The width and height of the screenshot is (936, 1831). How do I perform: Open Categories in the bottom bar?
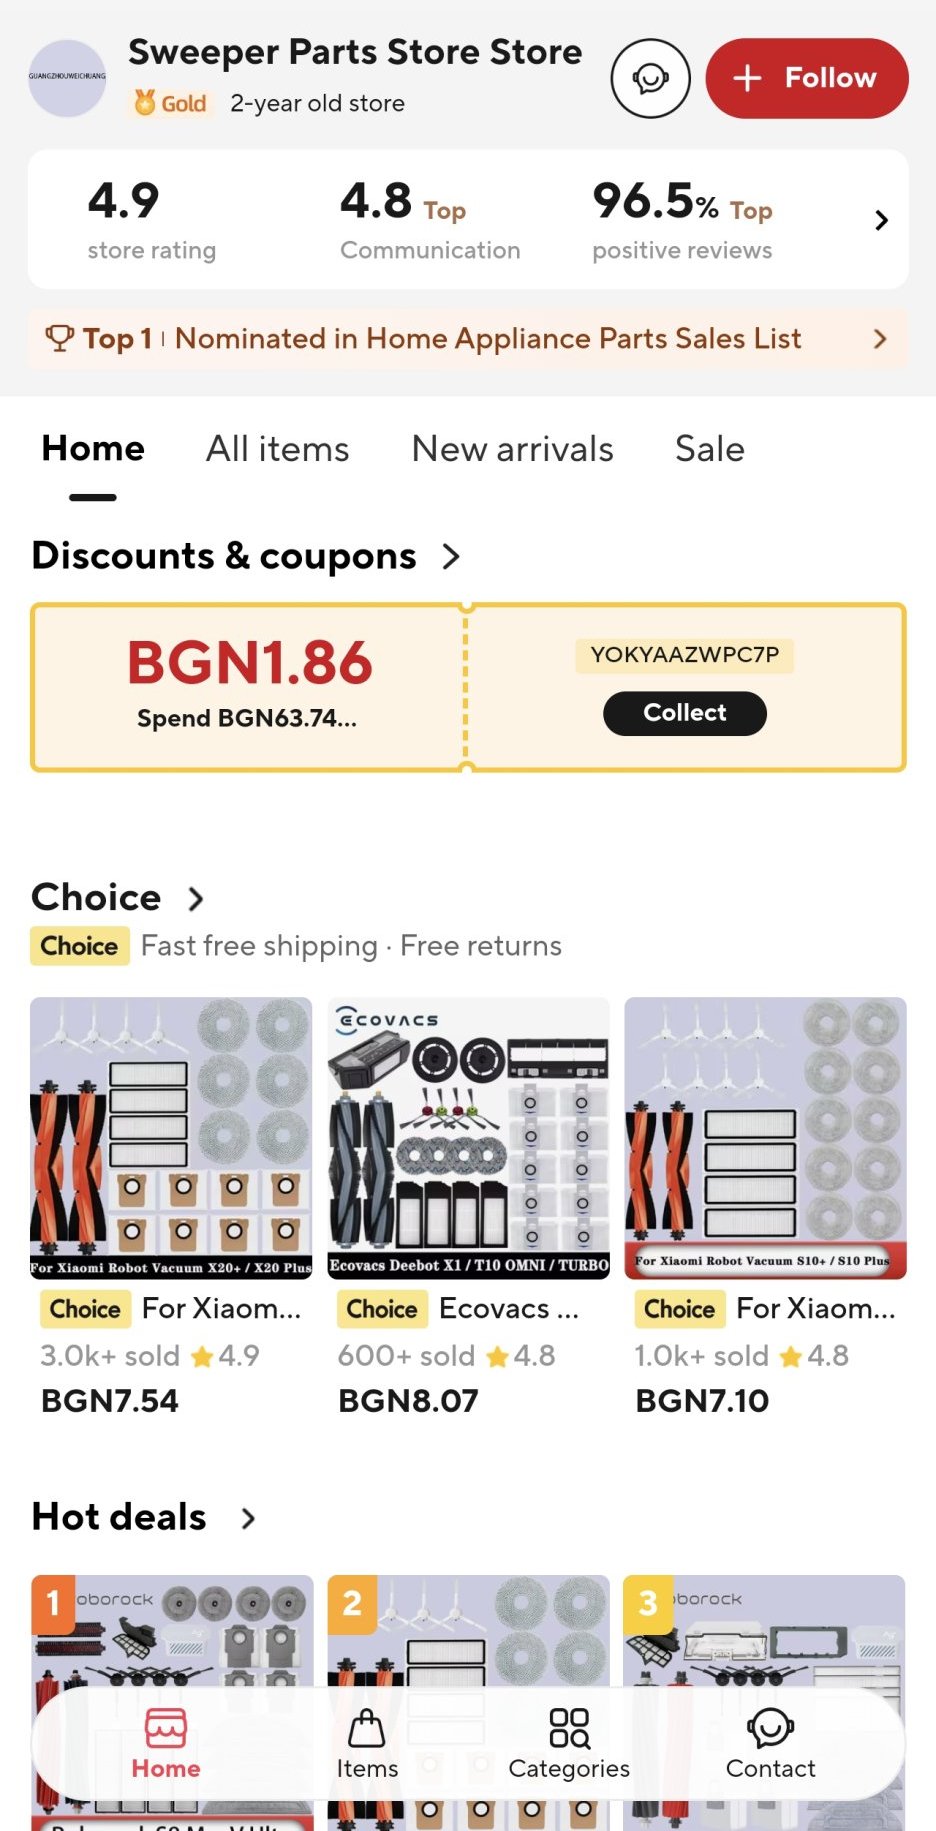pos(569,1743)
